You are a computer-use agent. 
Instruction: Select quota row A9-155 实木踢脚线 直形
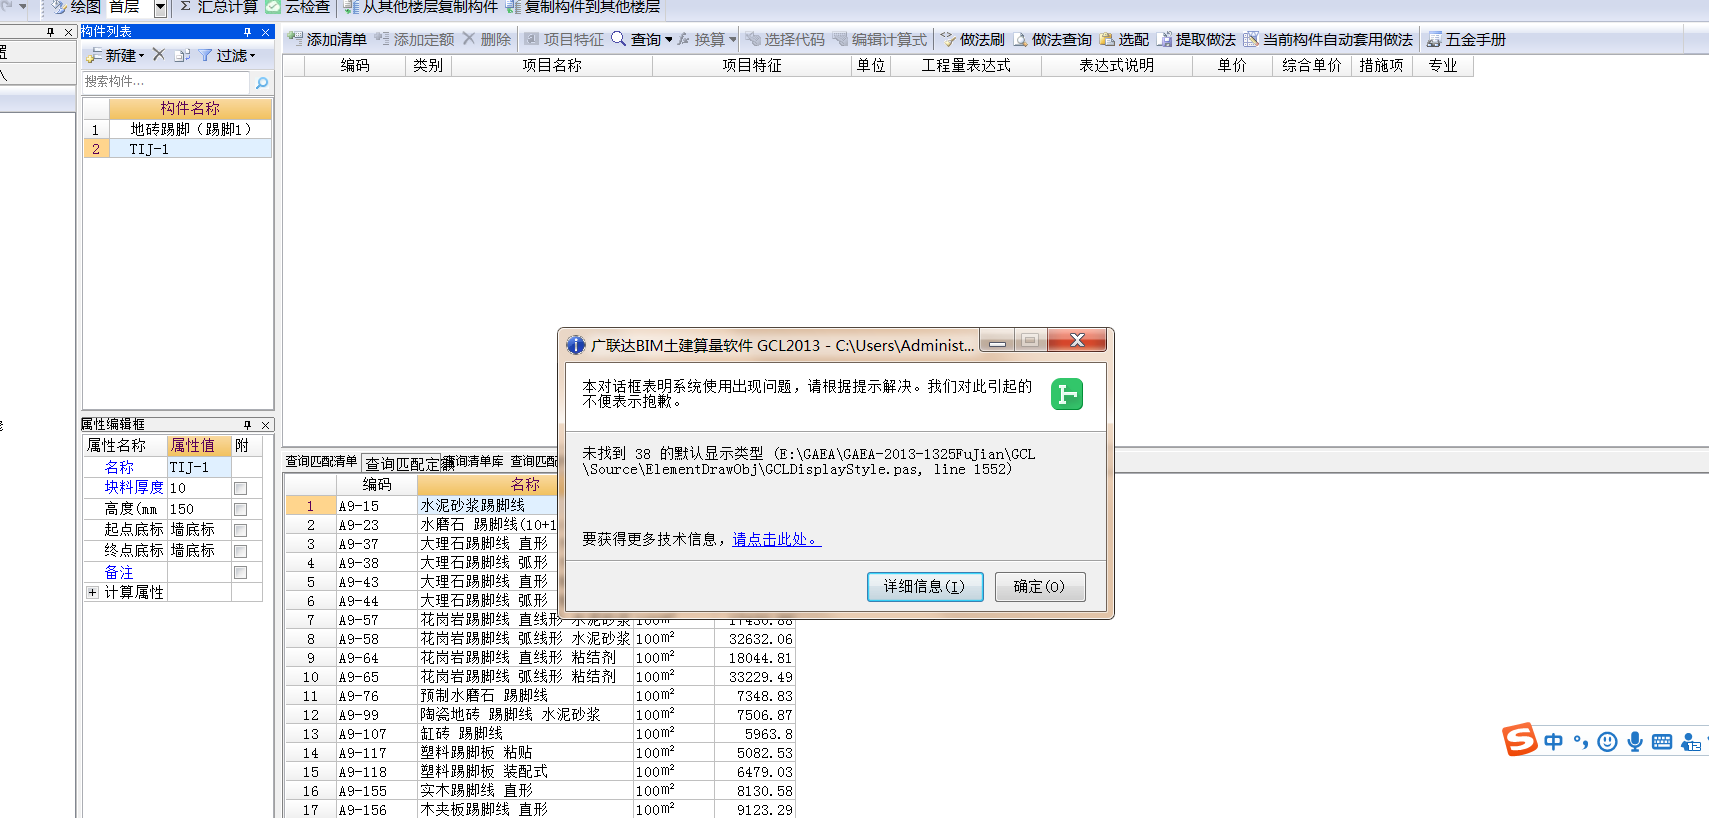click(x=540, y=791)
